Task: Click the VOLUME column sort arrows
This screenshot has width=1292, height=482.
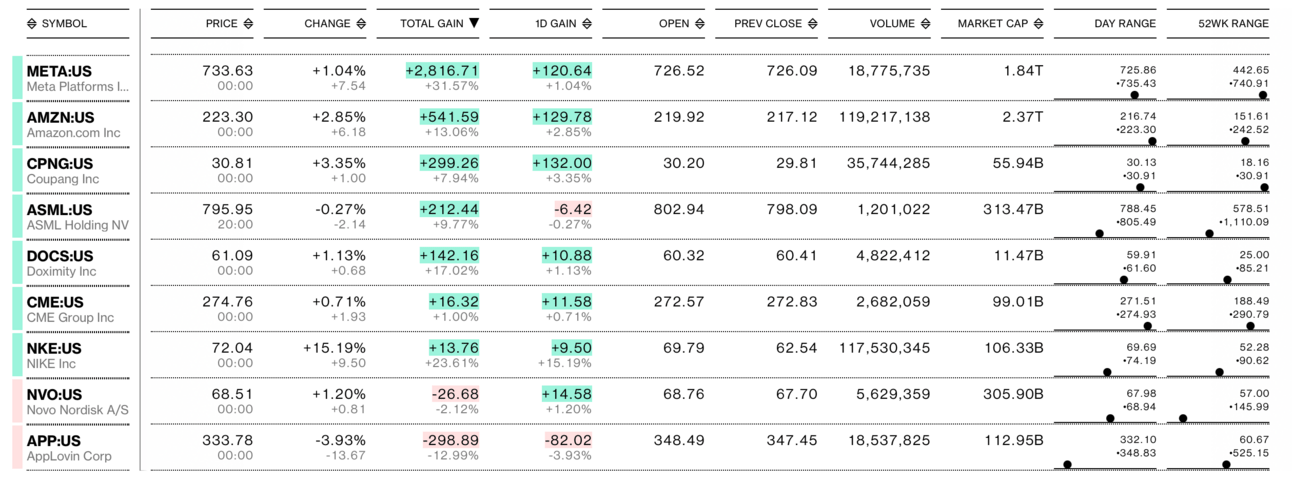Action: [926, 23]
